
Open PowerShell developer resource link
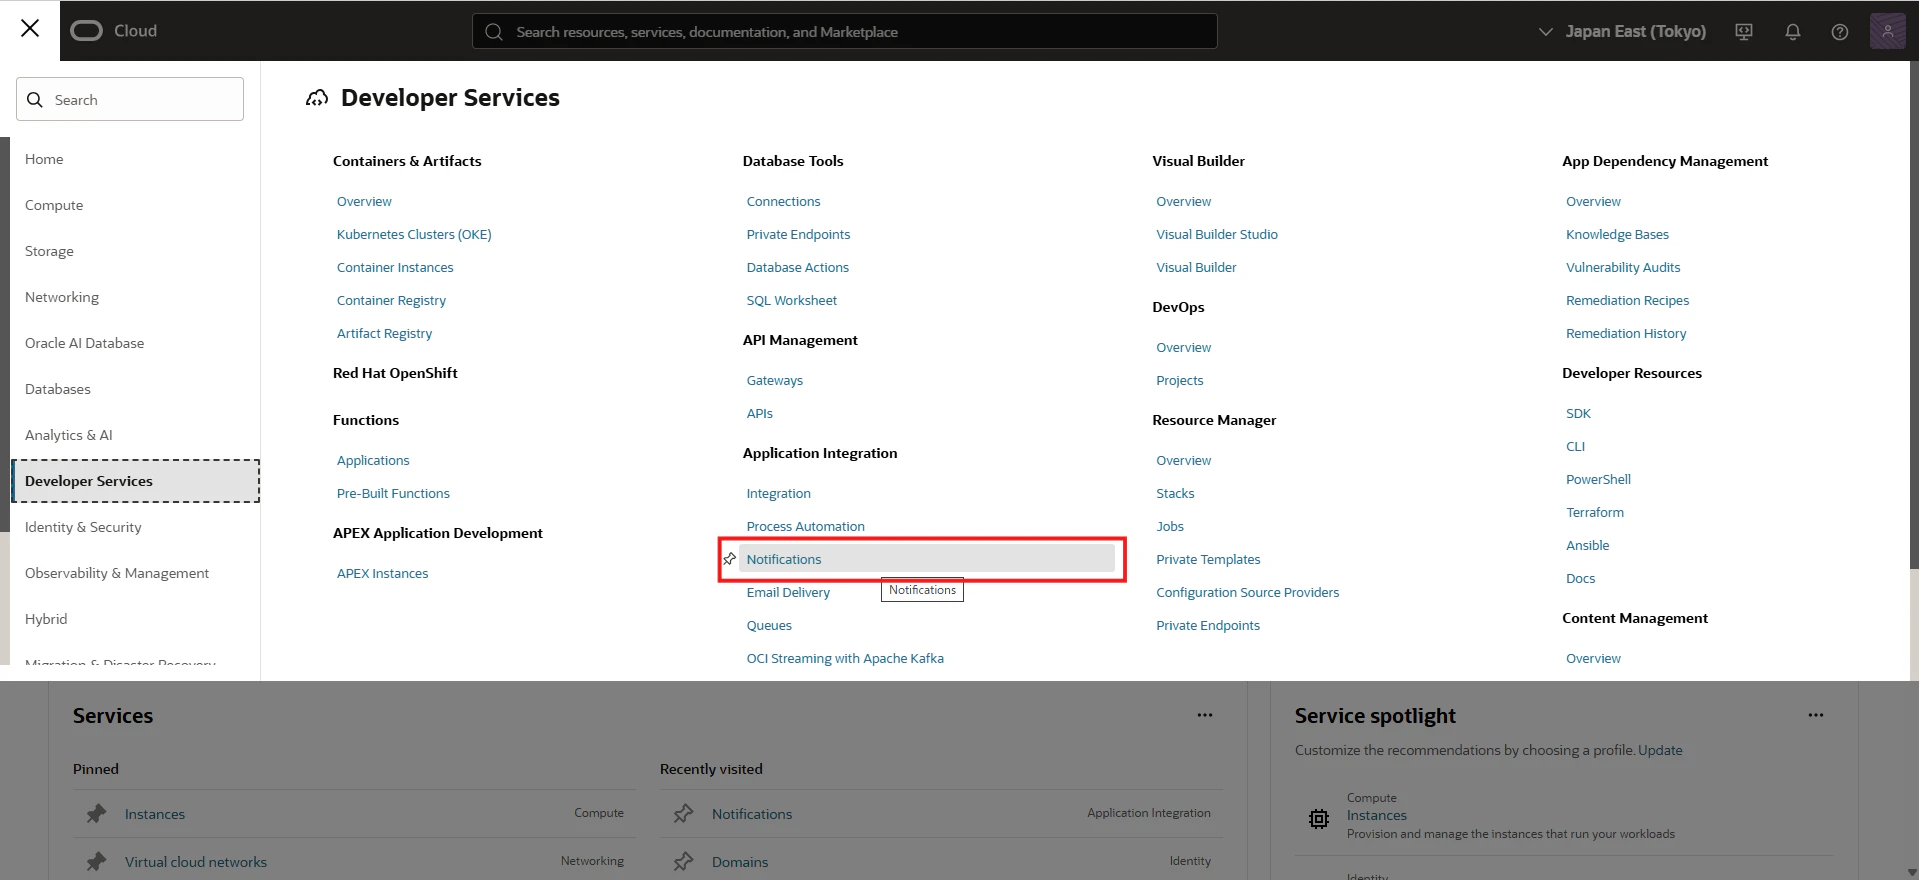(1598, 479)
